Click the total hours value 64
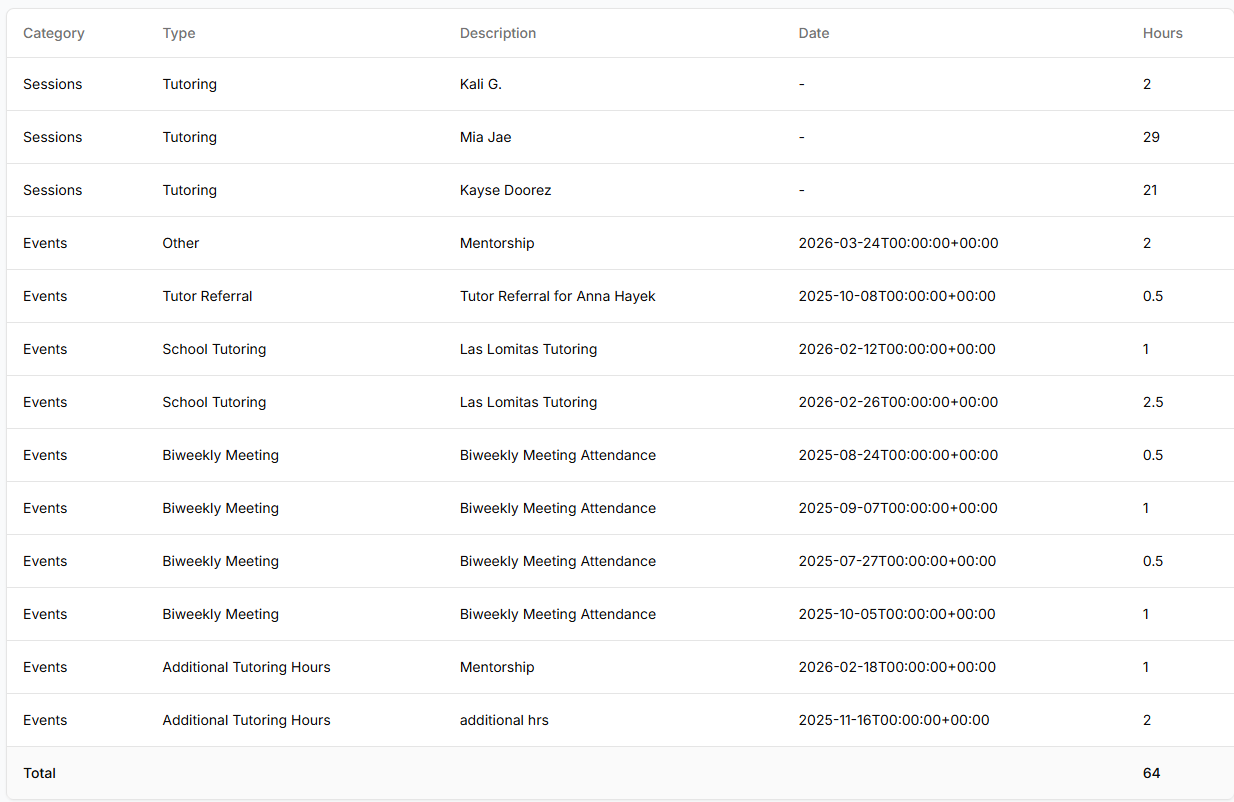The width and height of the screenshot is (1234, 802). [1151, 773]
